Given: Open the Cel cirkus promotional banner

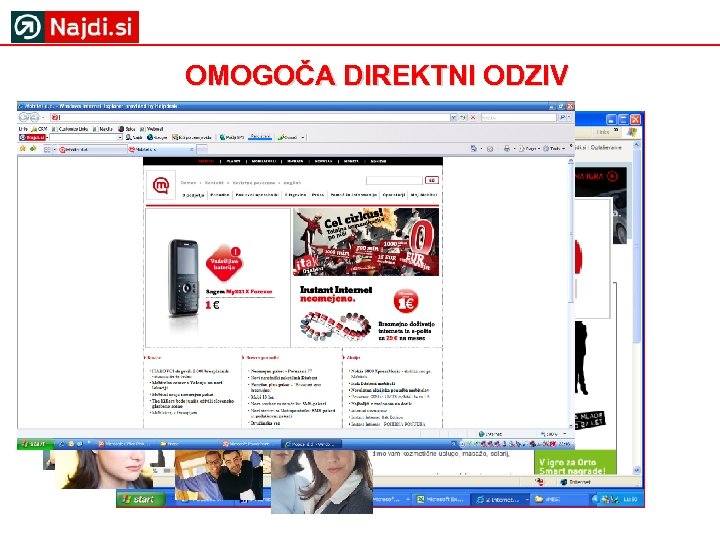Looking at the screenshot, I should (x=366, y=242).
